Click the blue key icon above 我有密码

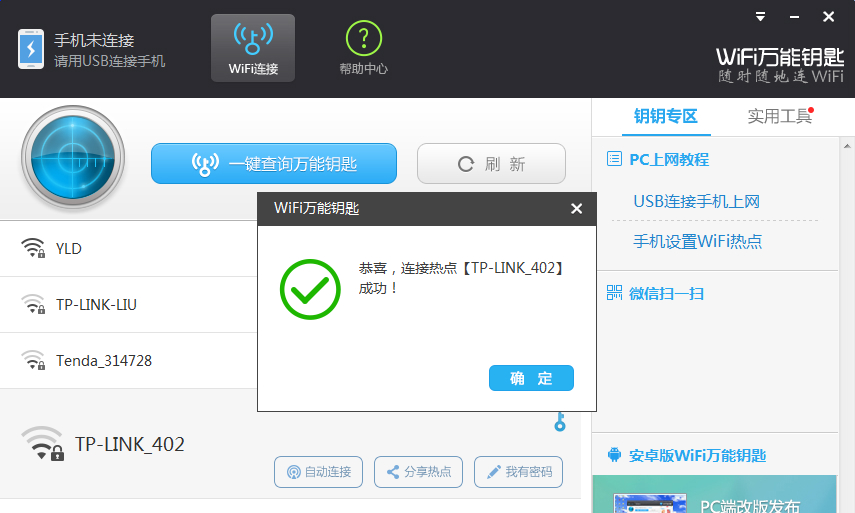(x=560, y=421)
